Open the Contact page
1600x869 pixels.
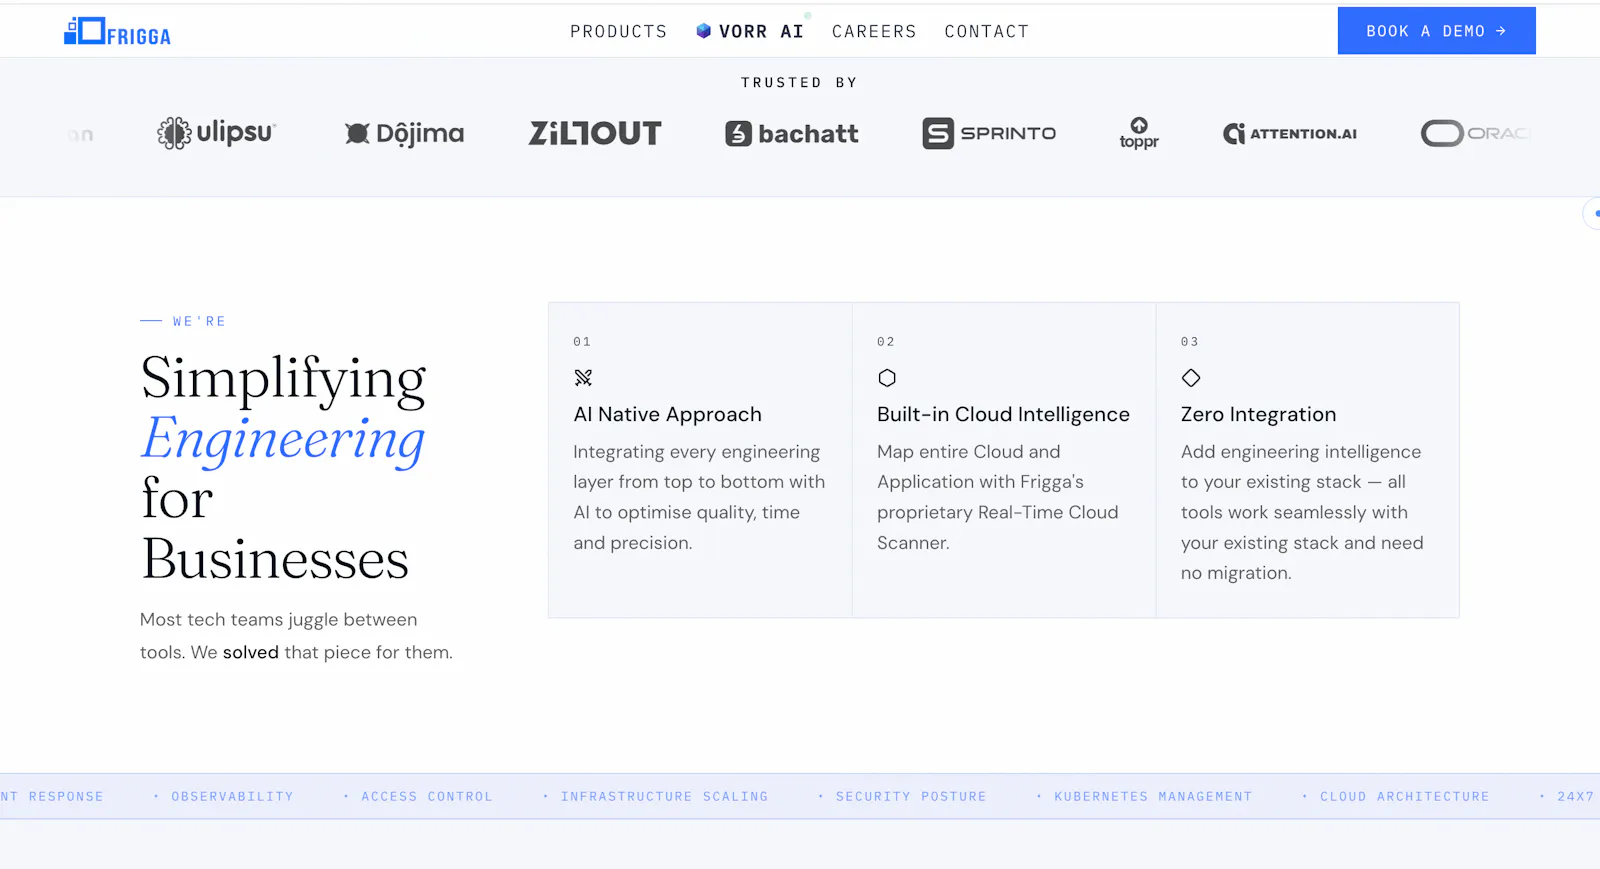click(x=986, y=32)
